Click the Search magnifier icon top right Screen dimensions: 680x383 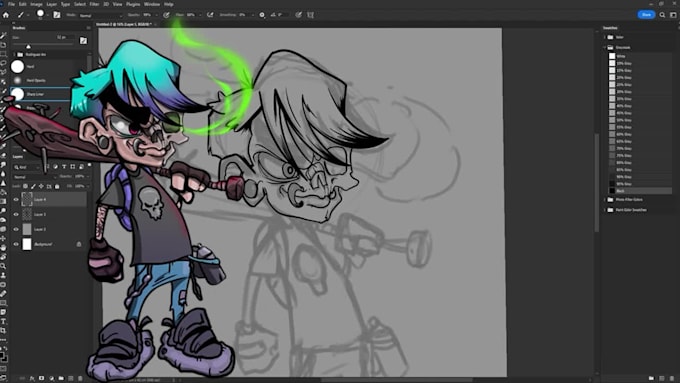[662, 15]
